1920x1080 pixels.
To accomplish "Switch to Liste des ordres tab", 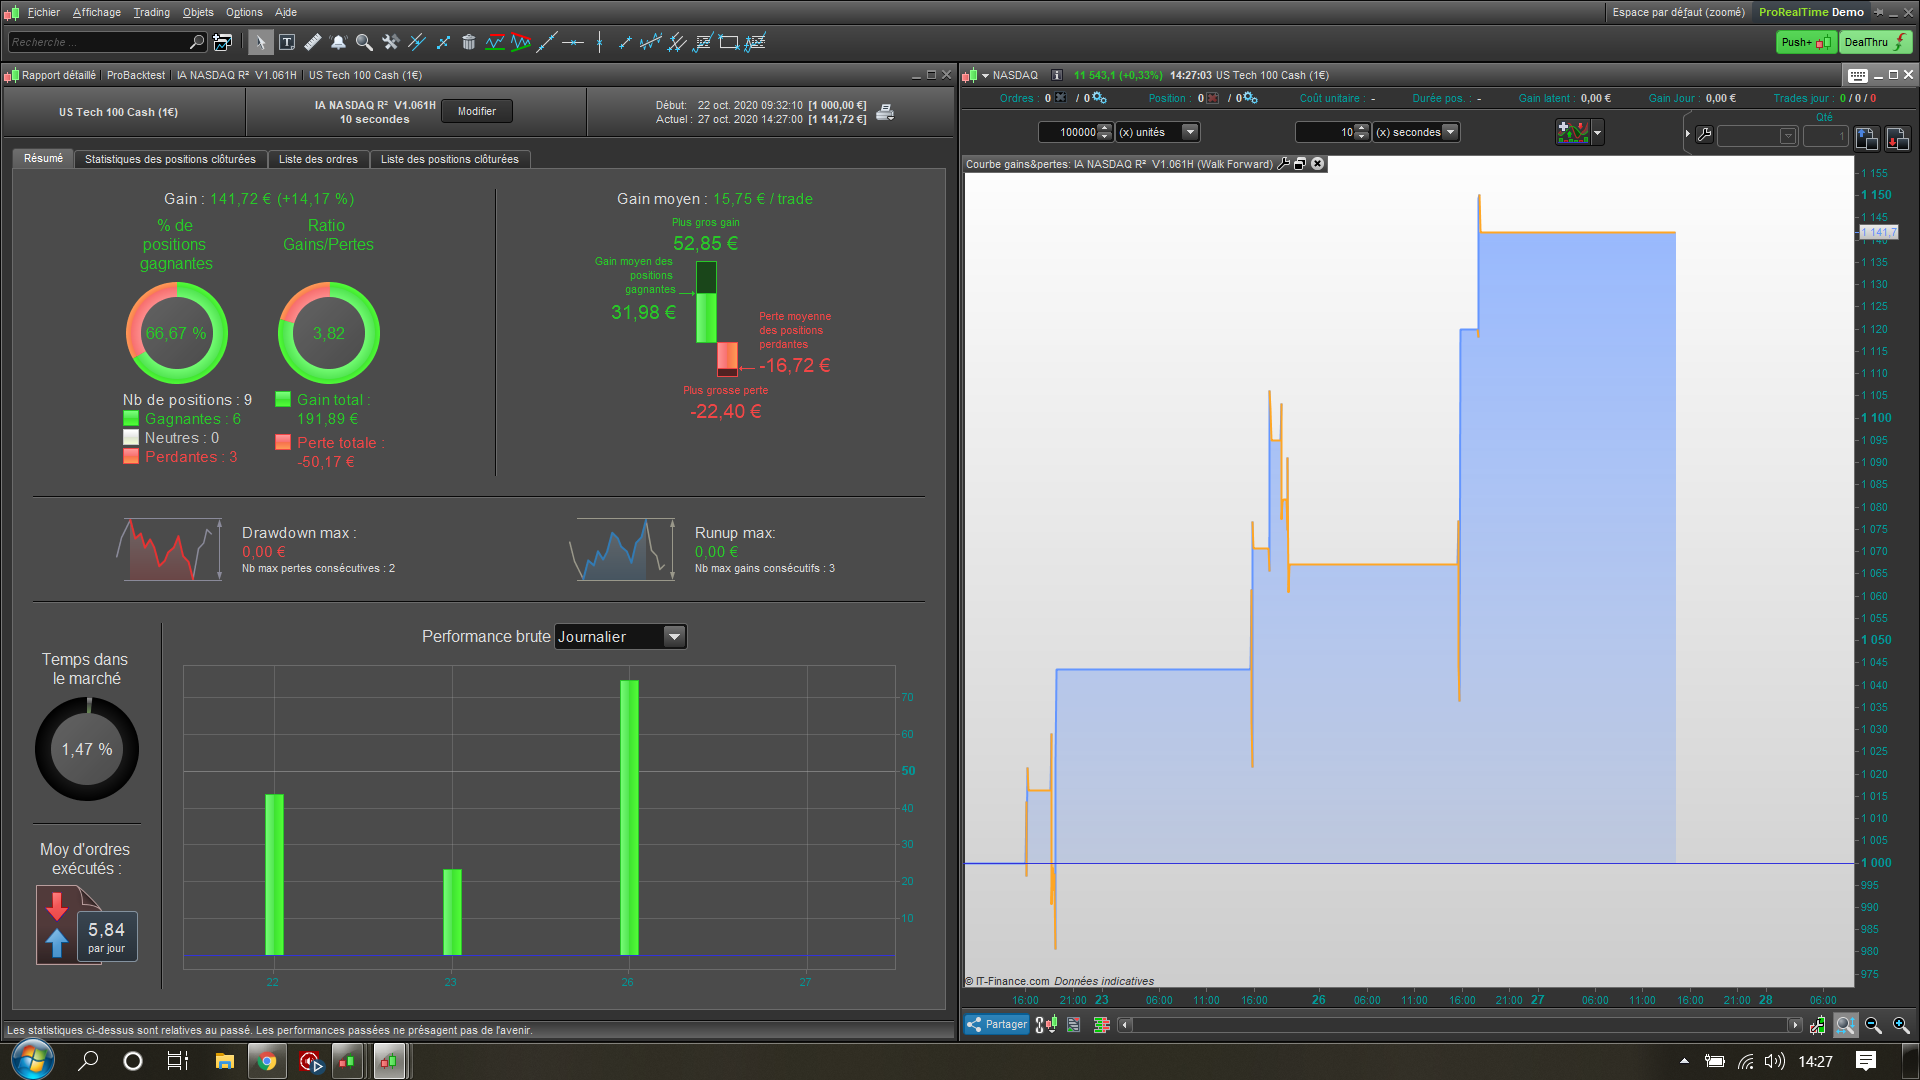I will point(318,159).
